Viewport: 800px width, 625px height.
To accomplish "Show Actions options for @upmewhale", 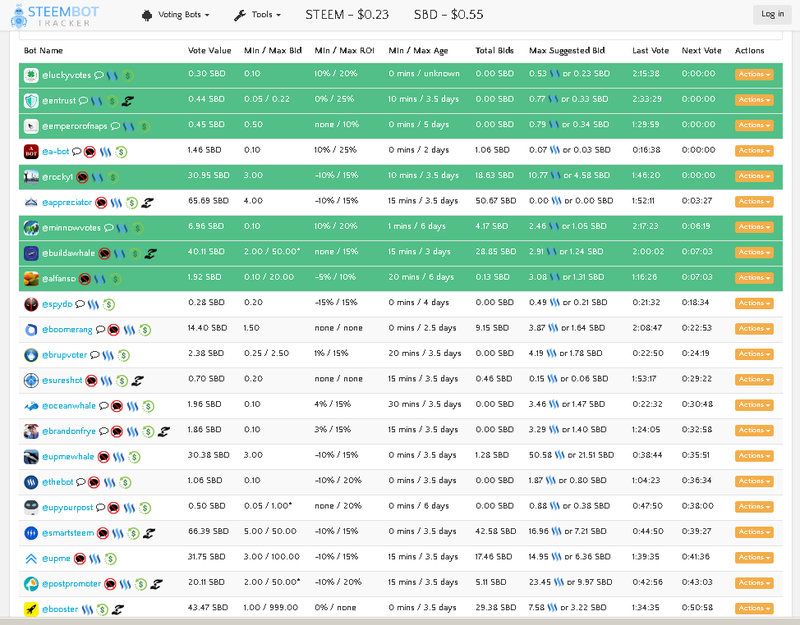I will point(754,456).
